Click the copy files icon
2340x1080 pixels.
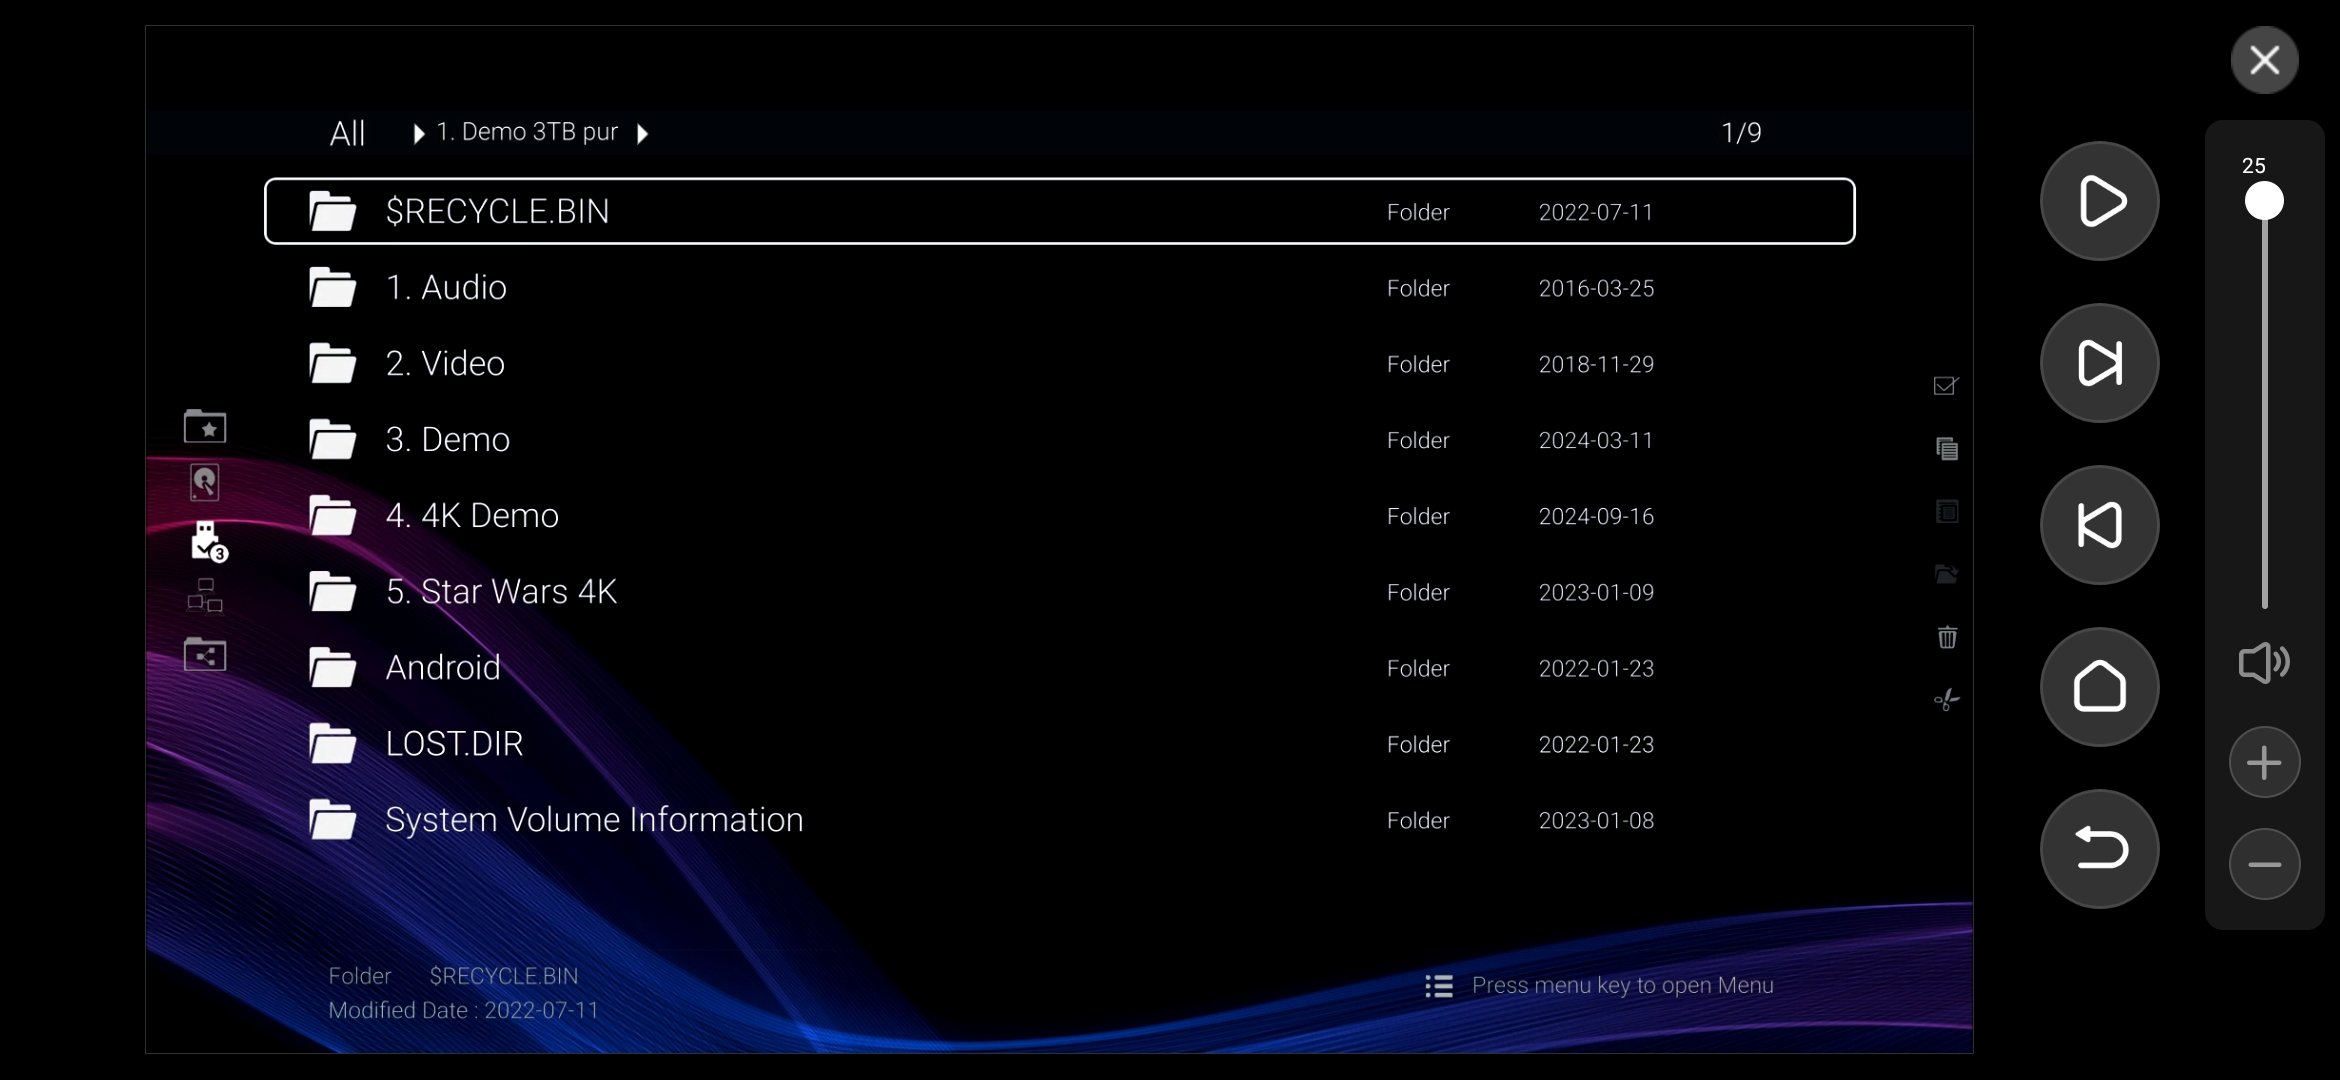[1946, 449]
